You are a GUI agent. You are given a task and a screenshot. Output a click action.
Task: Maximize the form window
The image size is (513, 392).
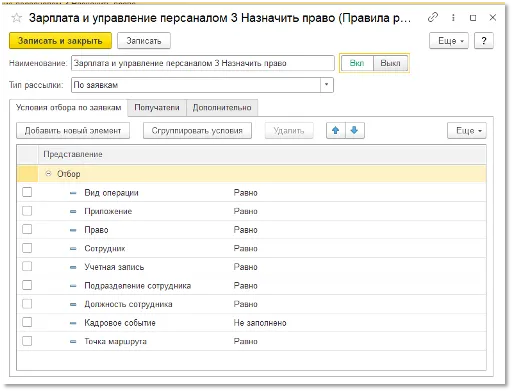click(473, 18)
